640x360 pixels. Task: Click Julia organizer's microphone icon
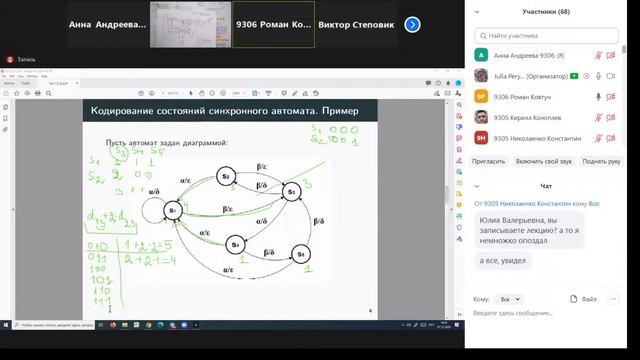(598, 76)
